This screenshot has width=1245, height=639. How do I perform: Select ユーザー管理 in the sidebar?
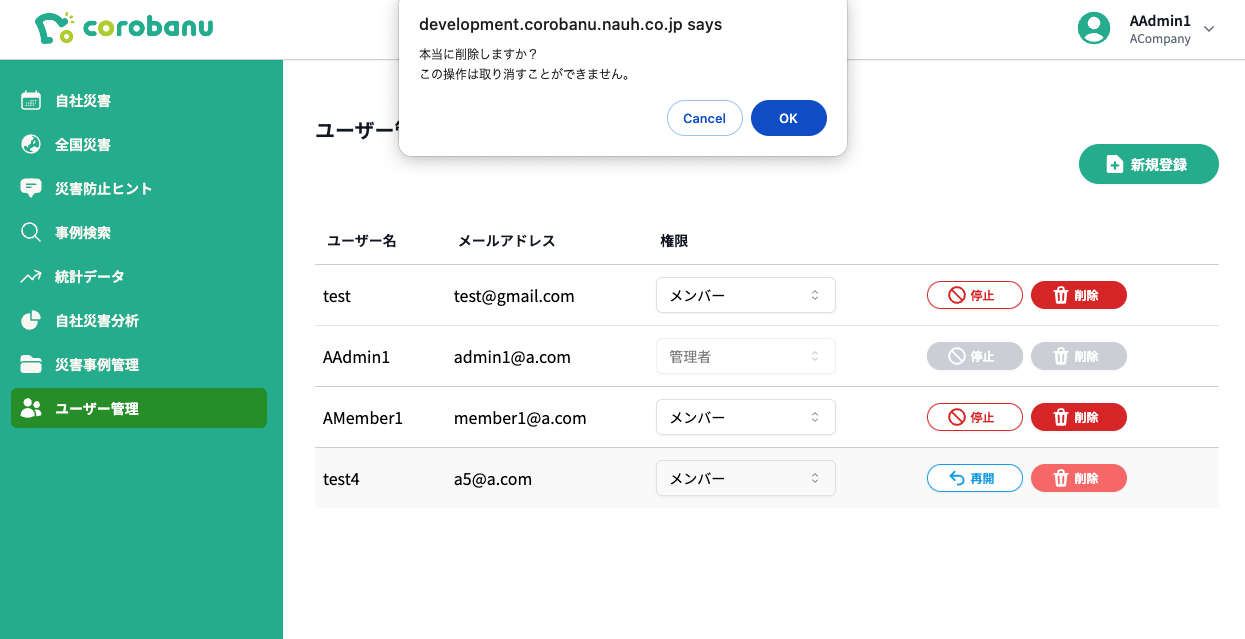click(x=139, y=408)
